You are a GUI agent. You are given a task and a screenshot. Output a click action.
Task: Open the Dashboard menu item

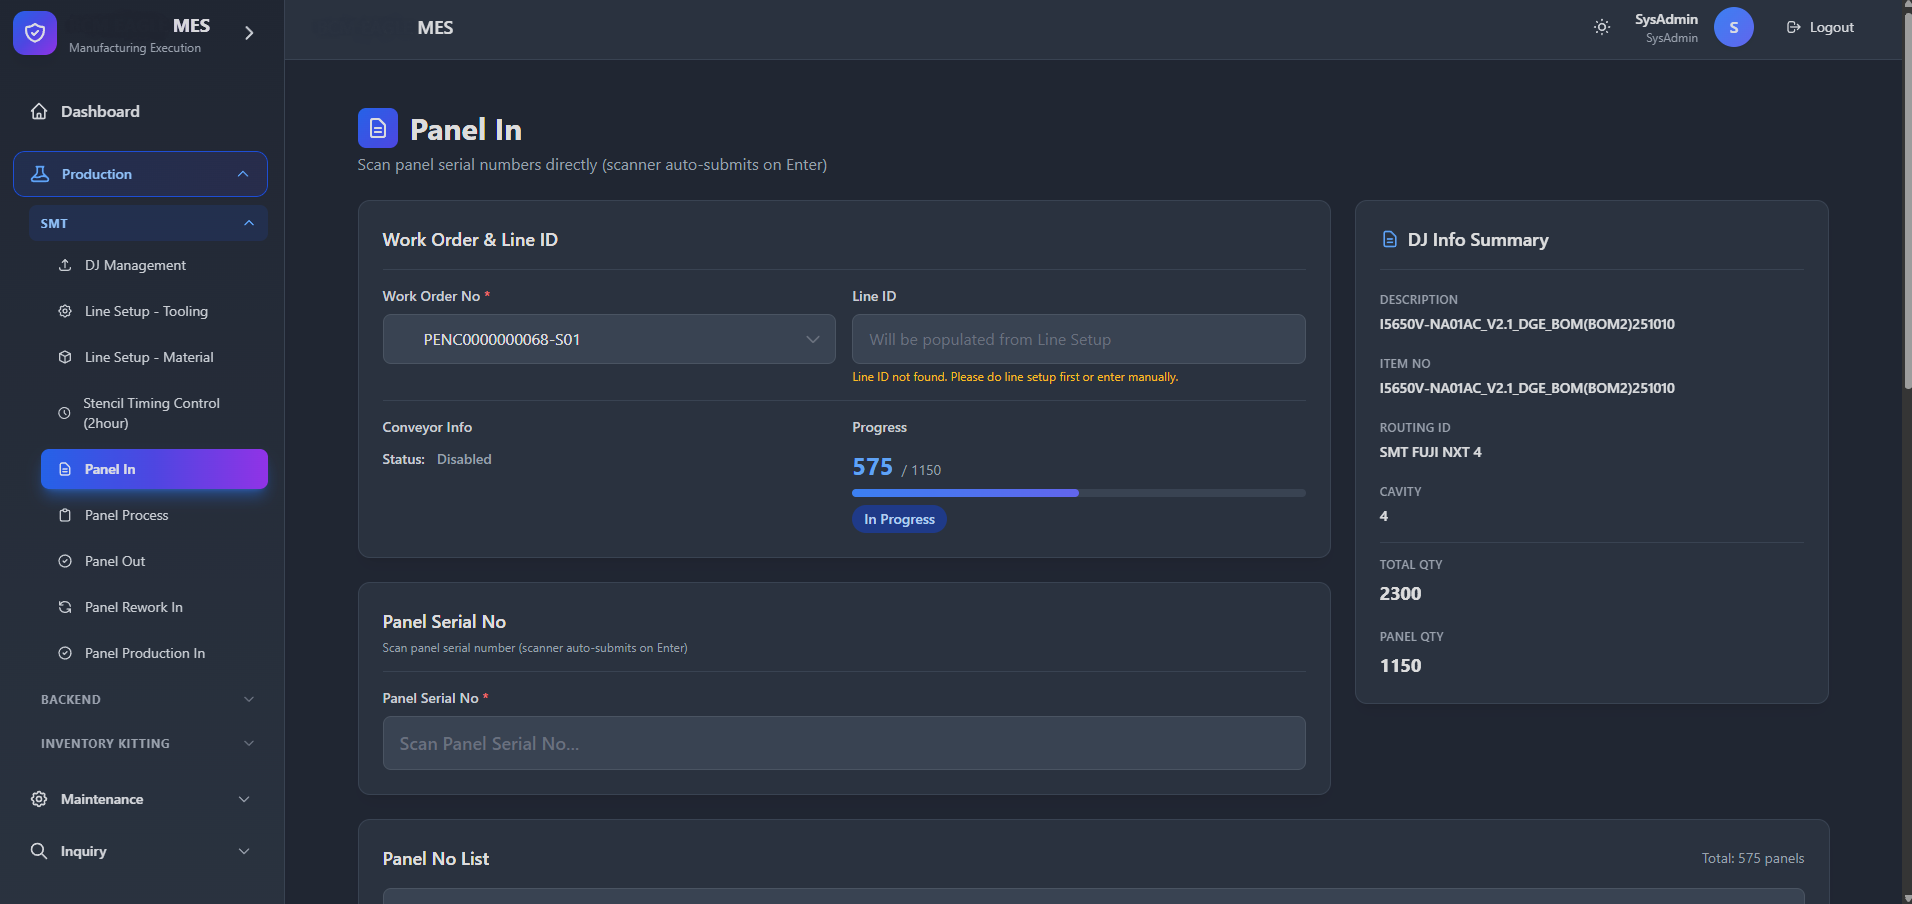coord(140,111)
